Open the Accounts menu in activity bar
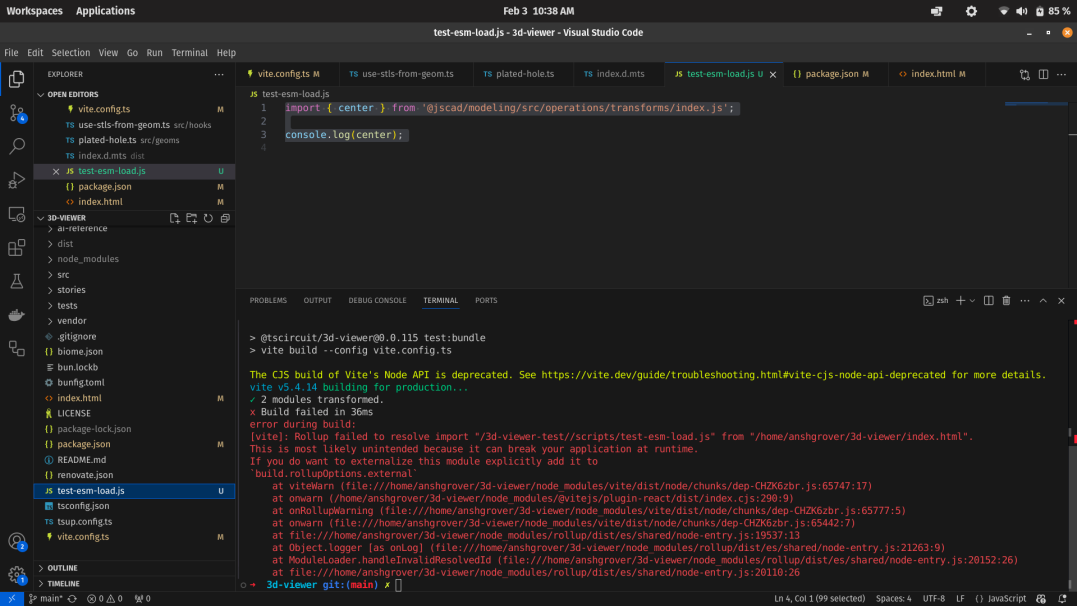The image size is (1077, 606). [x=16, y=541]
